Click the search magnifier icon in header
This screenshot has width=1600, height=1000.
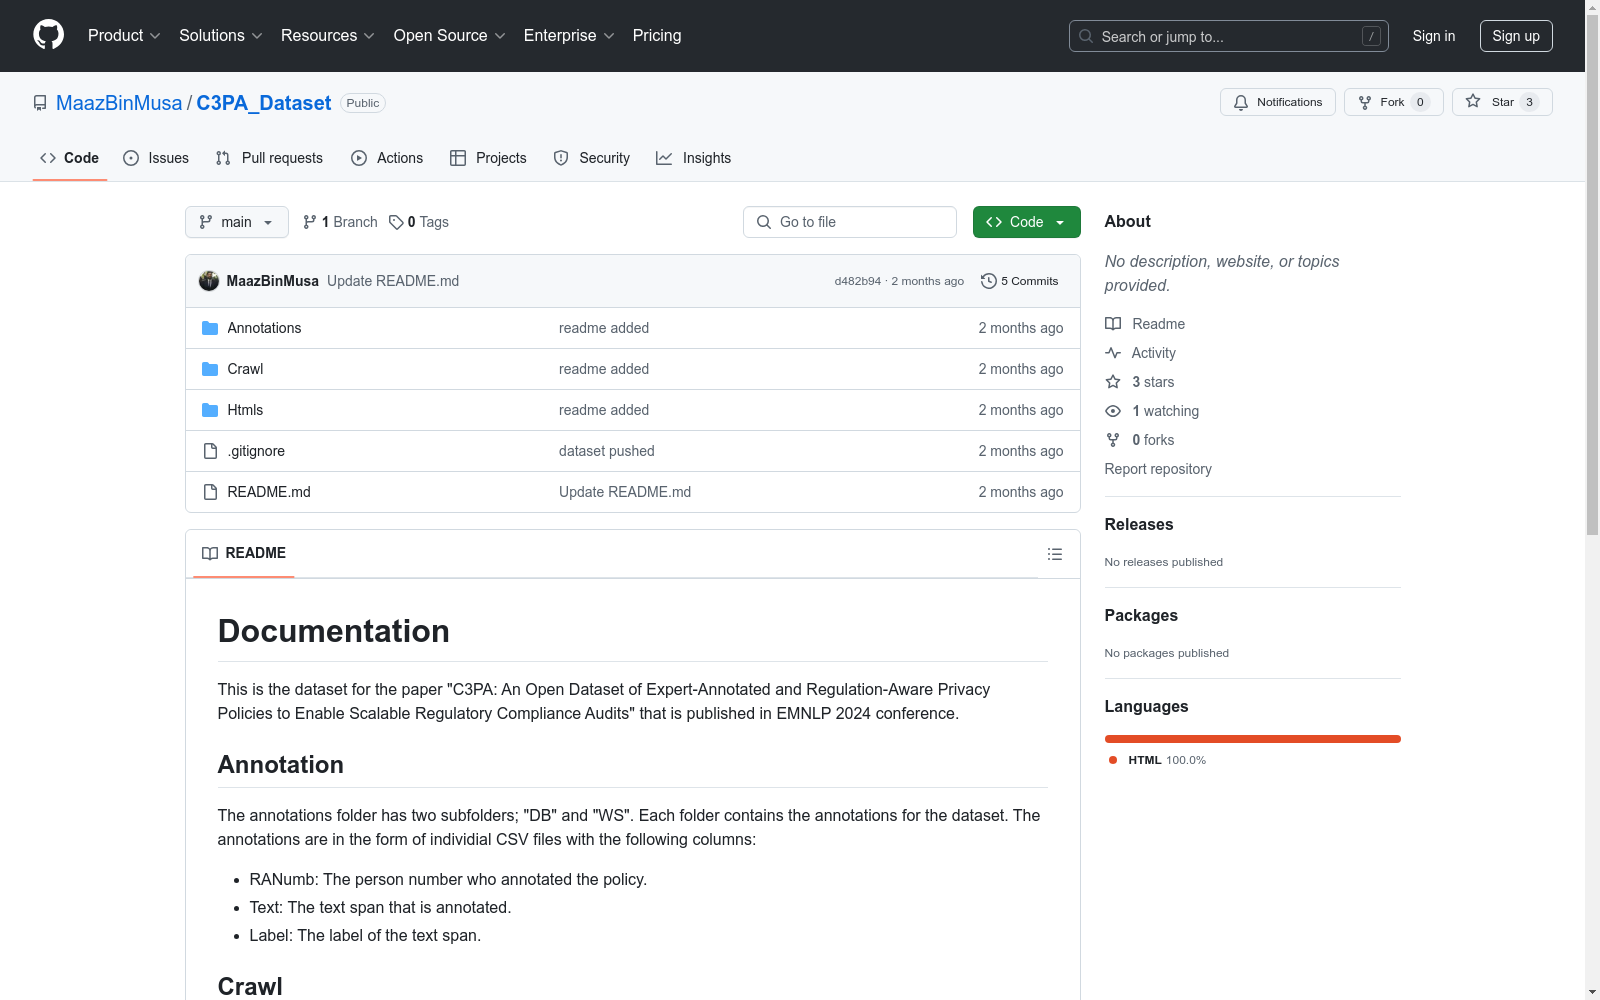(x=1086, y=36)
